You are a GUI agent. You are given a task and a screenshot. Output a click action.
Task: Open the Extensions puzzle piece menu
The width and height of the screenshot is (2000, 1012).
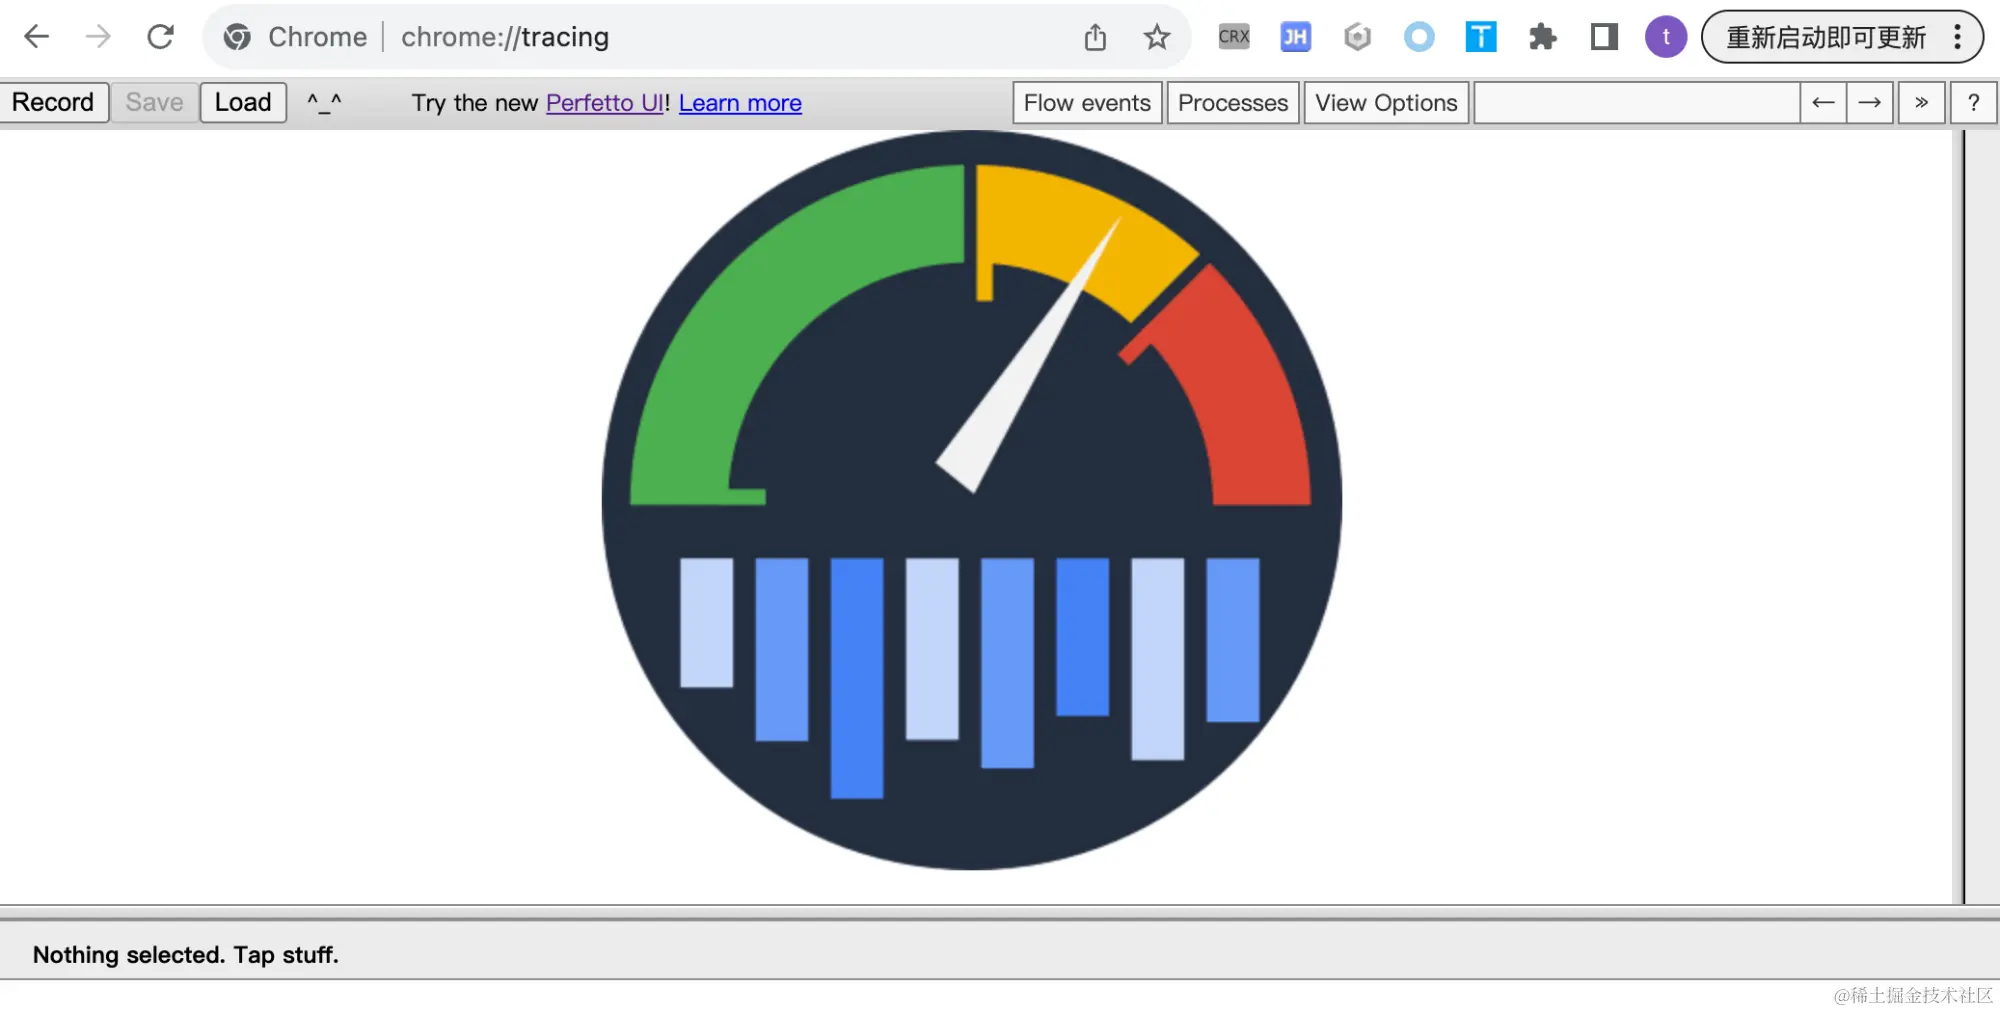[x=1543, y=37]
